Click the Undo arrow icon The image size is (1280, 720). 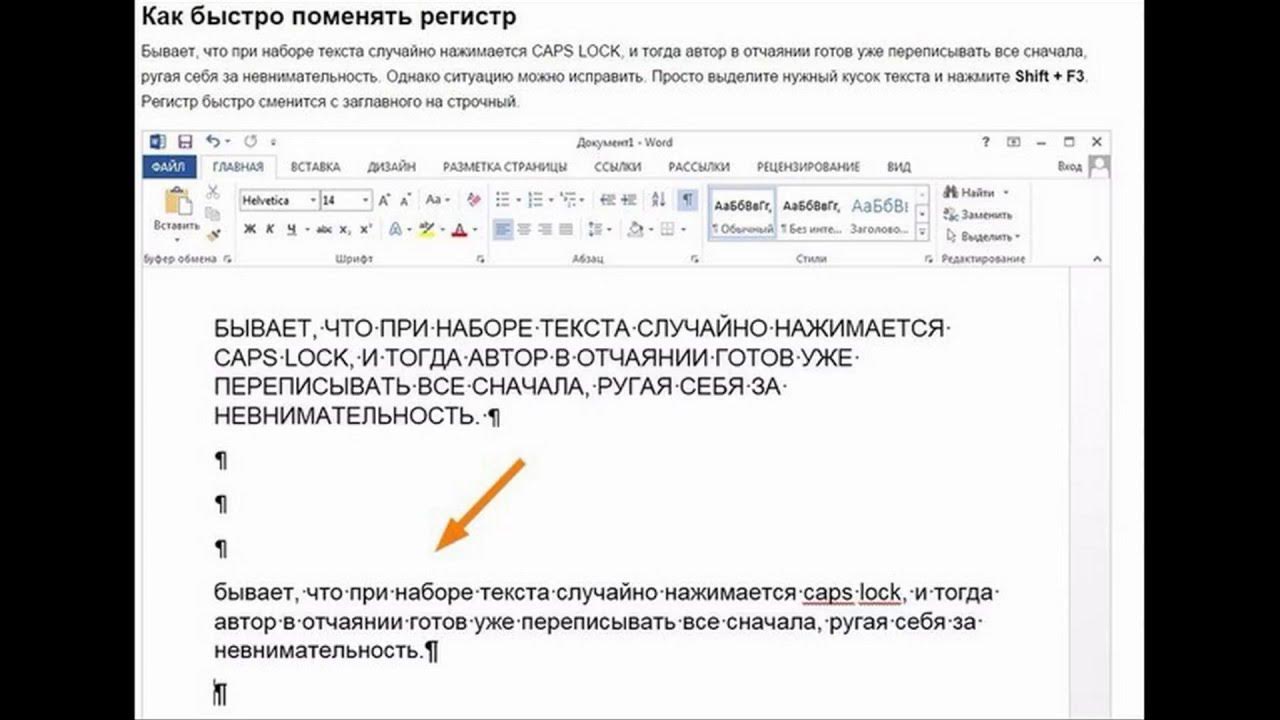click(x=213, y=142)
